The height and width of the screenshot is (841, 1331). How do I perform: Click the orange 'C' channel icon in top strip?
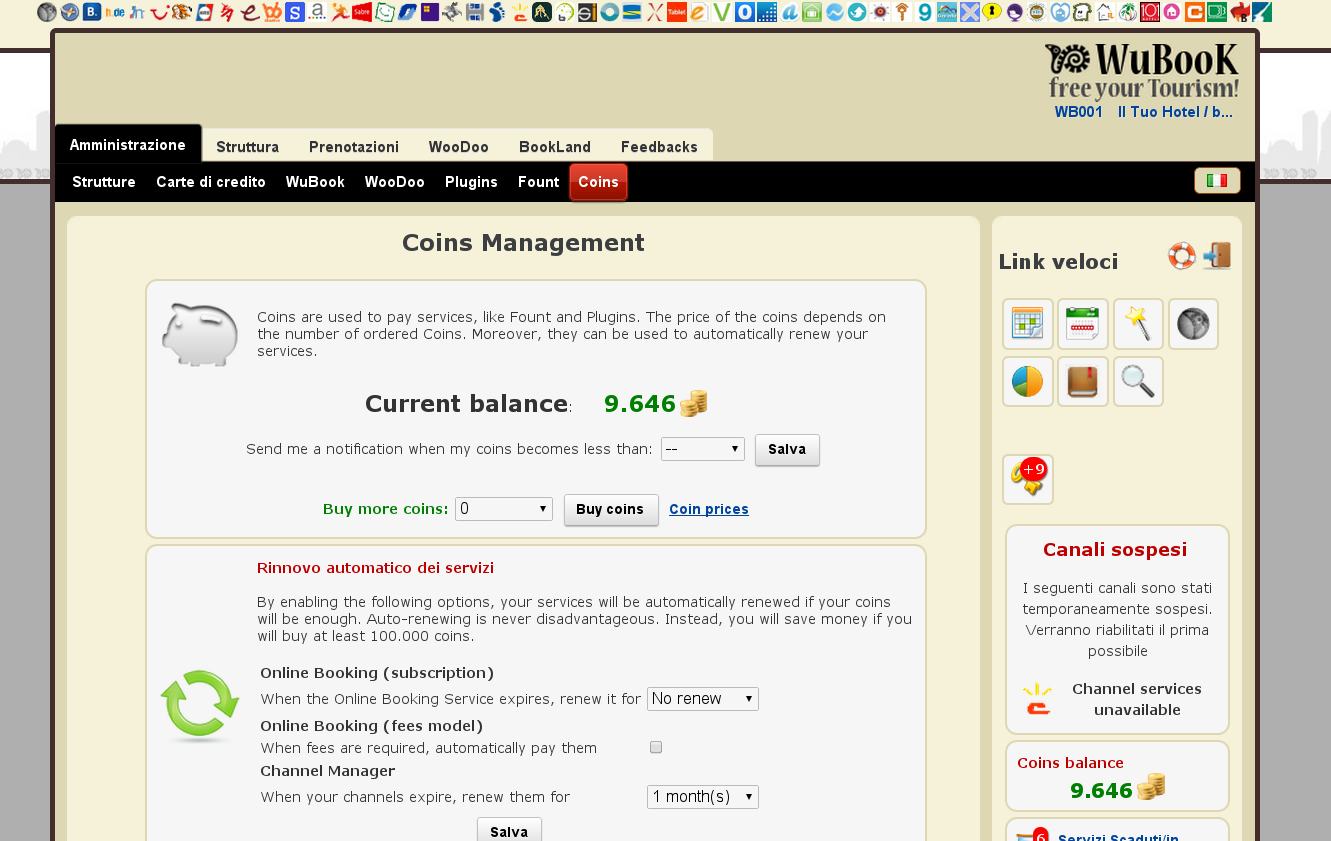coord(1194,12)
